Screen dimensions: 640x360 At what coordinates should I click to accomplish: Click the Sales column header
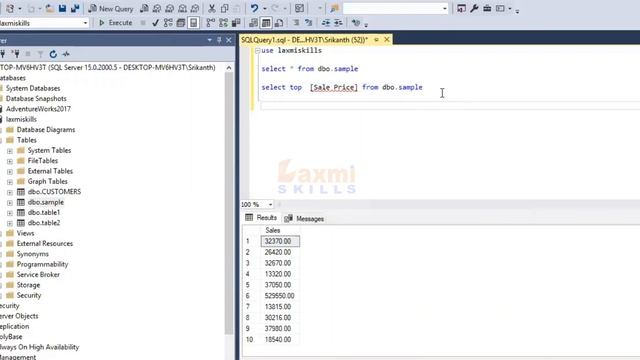point(280,230)
